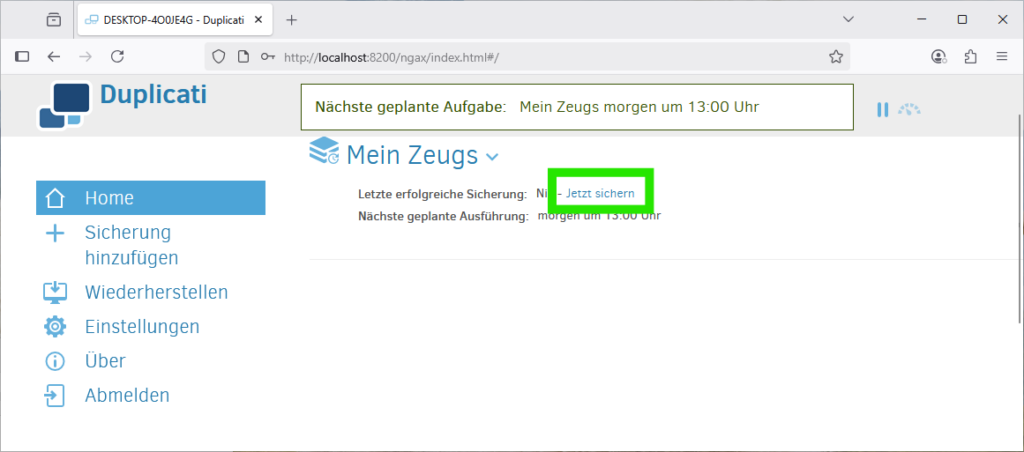Click the Home house icon
This screenshot has width=1024, height=452.
[56, 198]
